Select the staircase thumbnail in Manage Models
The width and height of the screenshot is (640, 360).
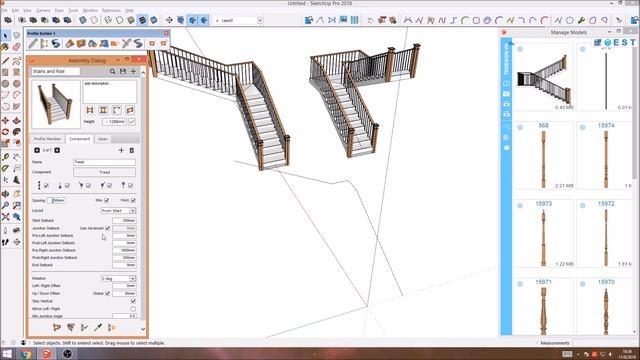[x=543, y=77]
